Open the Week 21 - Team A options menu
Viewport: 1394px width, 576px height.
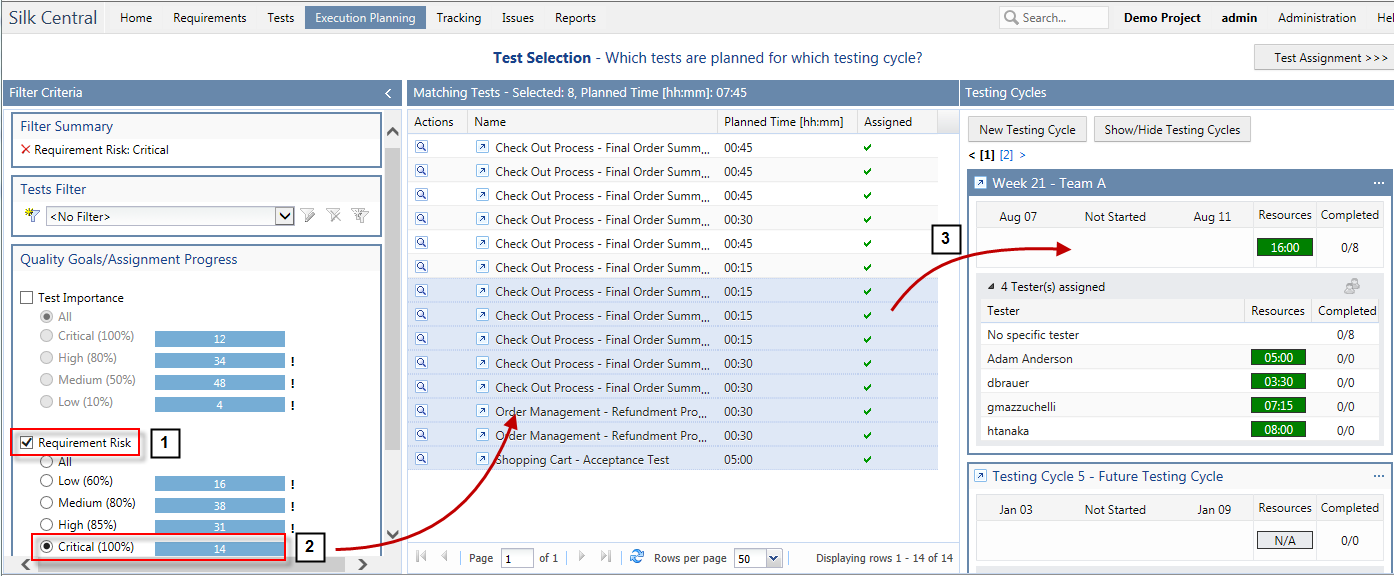(x=1379, y=184)
